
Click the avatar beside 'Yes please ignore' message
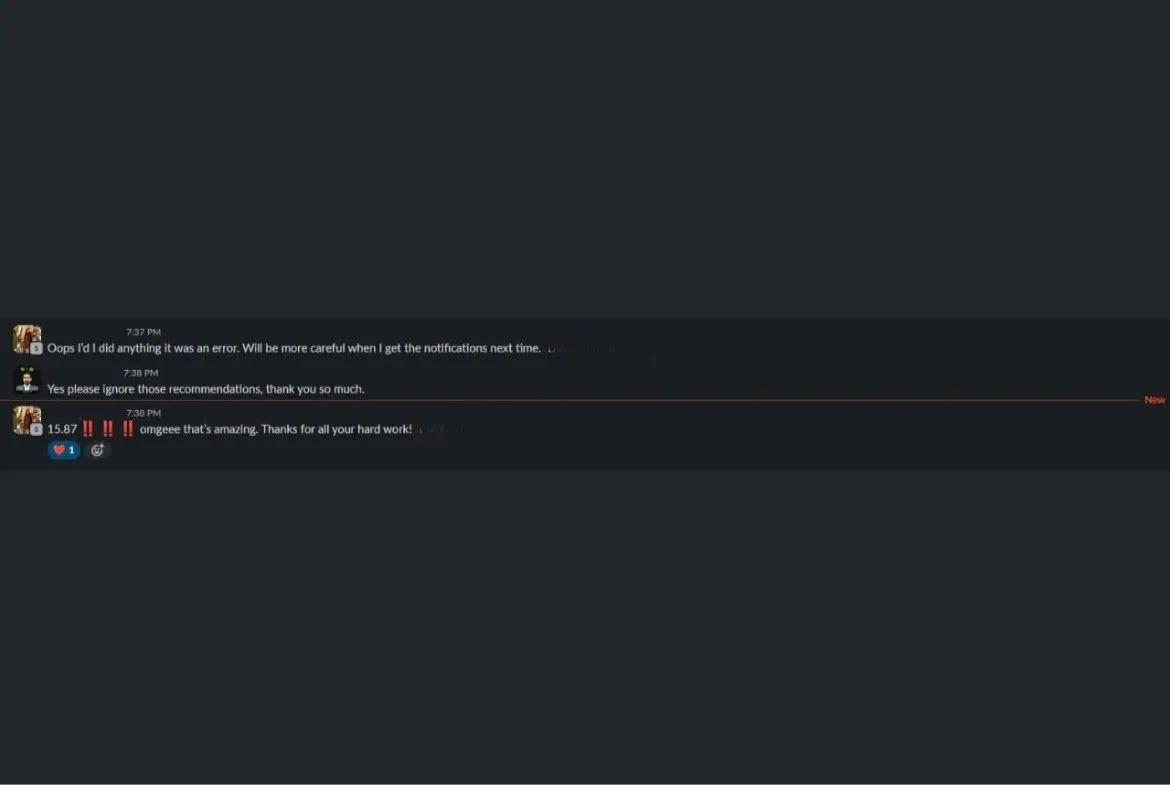click(x=27, y=380)
